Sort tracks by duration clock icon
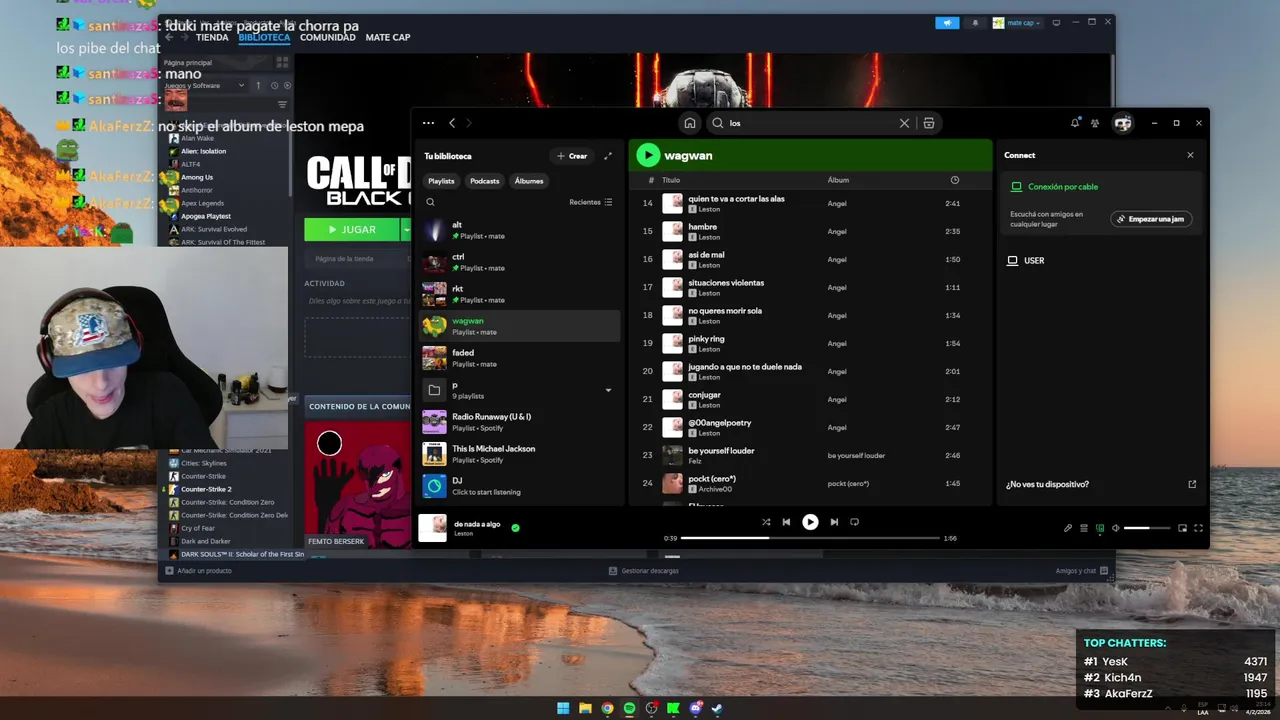Screen dimensions: 1280x720 [x=954, y=180]
